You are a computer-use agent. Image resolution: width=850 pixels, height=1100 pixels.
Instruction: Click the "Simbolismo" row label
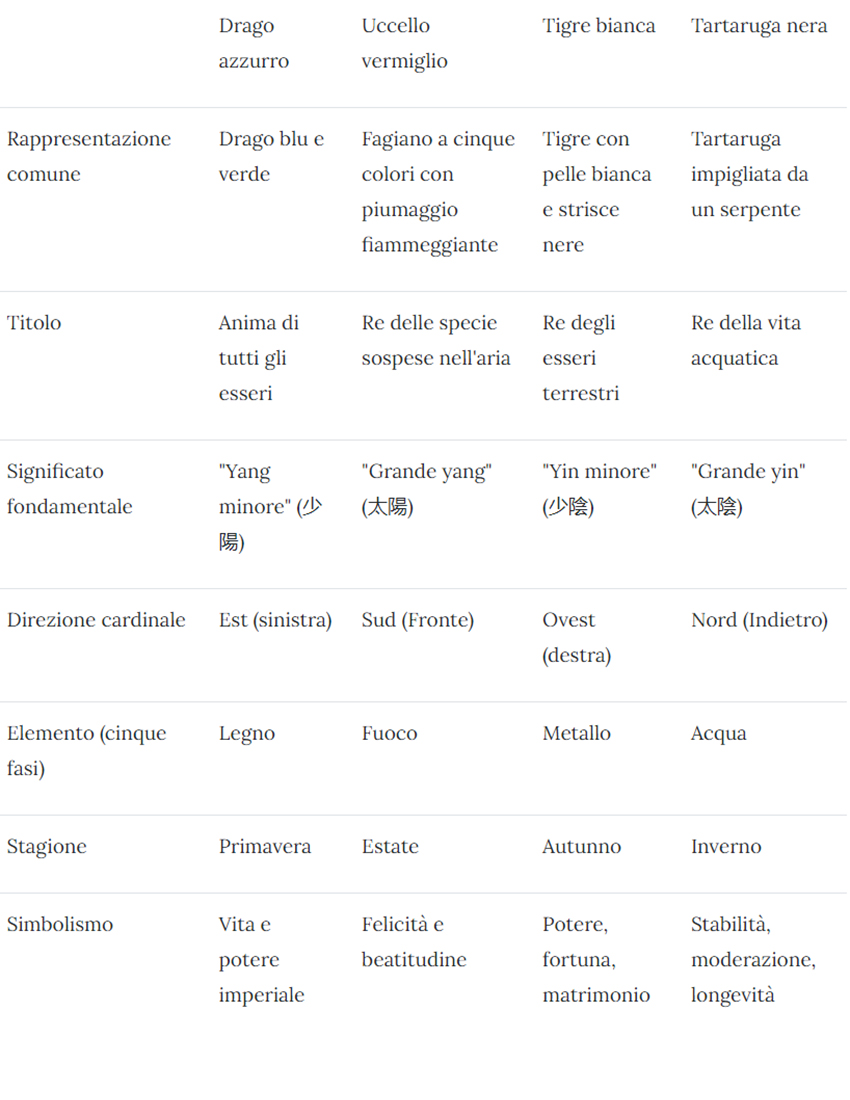pos(60,924)
